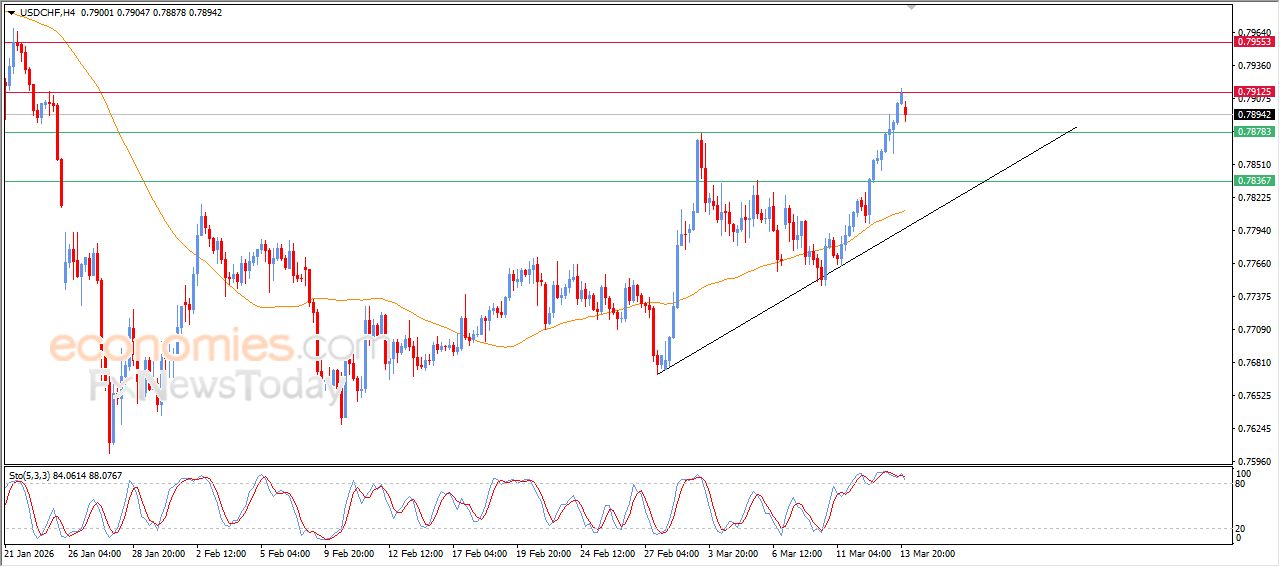This screenshot has width=1280, height=567.
Task: Click the 0.79640 price scale value
Action: point(1254,32)
